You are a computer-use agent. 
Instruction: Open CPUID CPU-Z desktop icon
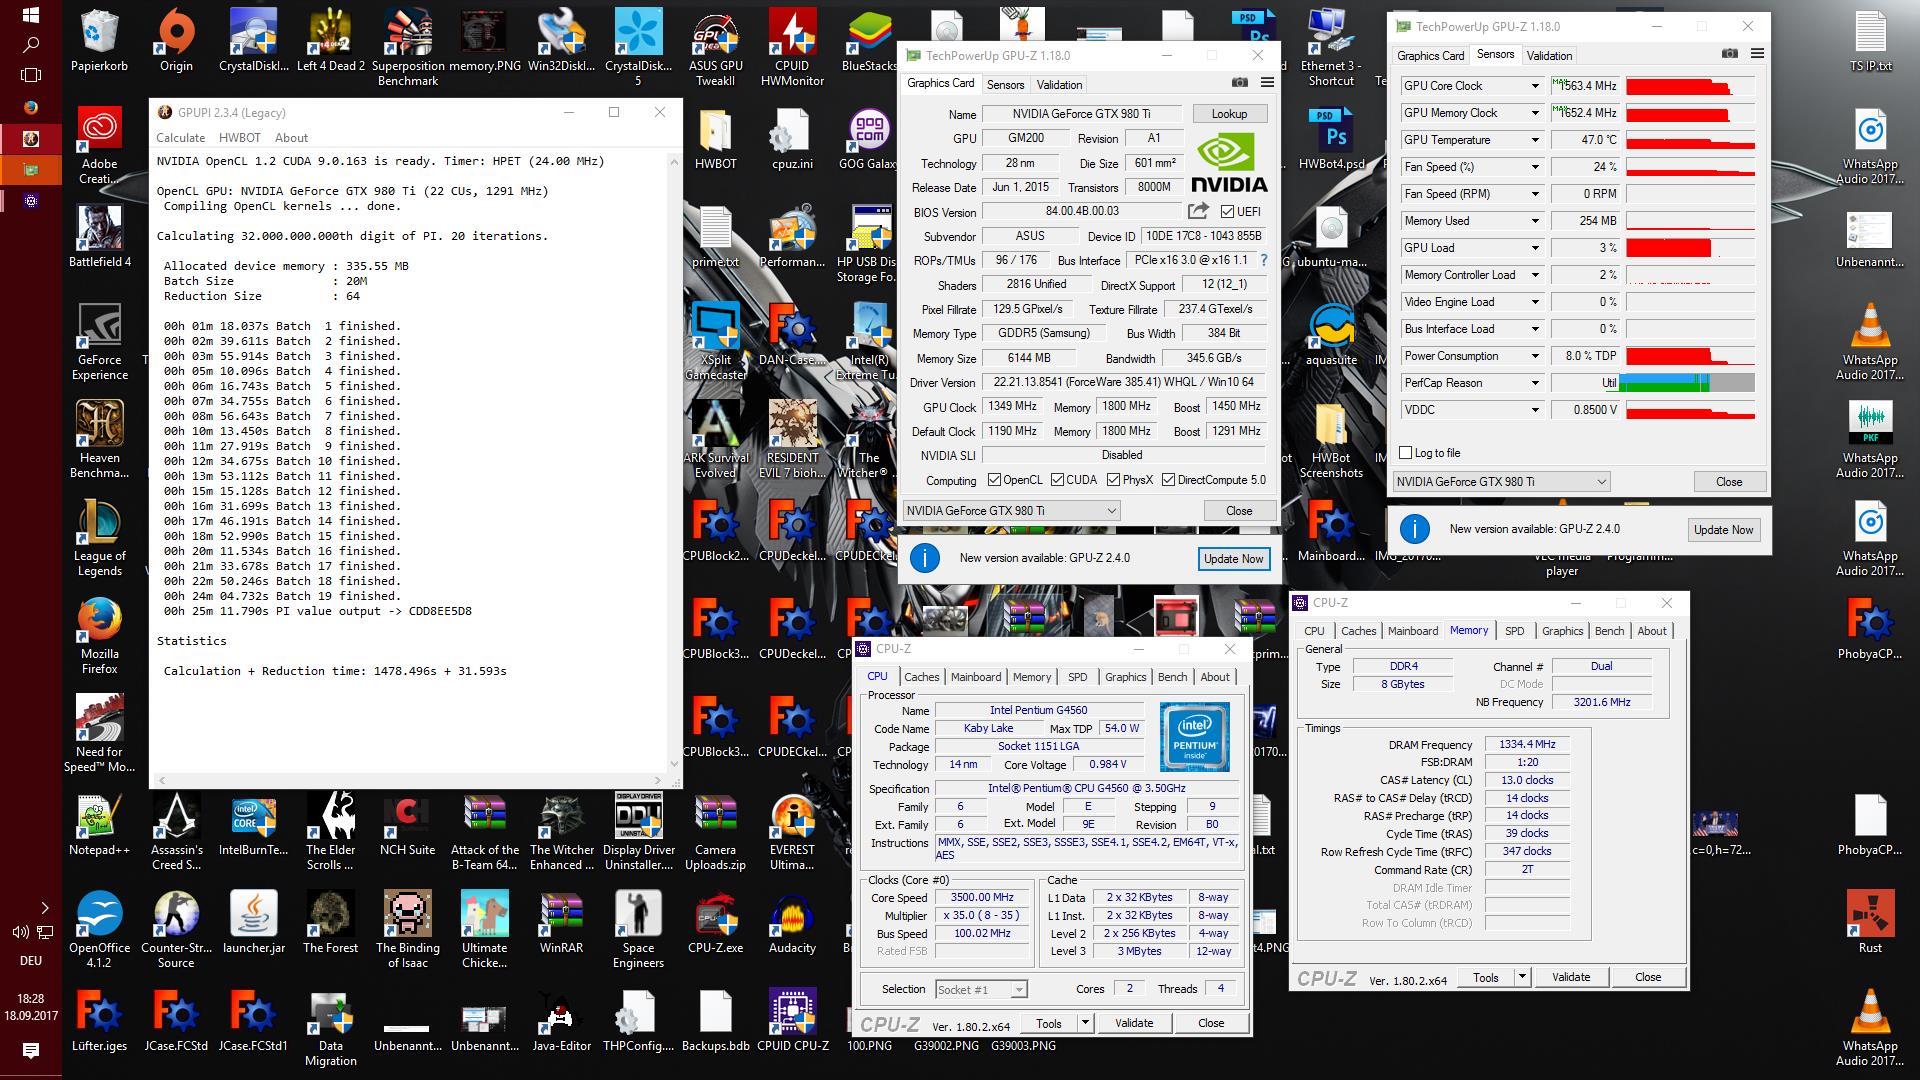click(793, 1020)
